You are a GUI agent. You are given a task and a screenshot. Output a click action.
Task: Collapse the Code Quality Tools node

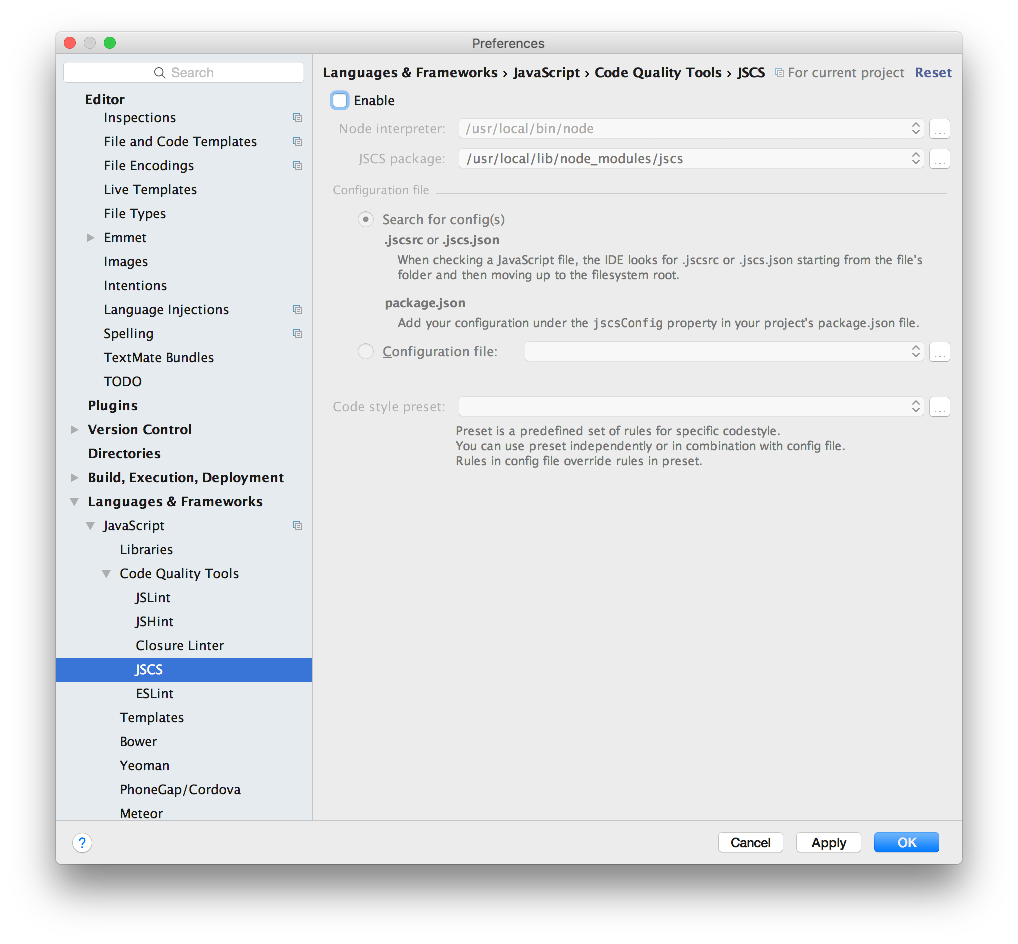click(107, 574)
